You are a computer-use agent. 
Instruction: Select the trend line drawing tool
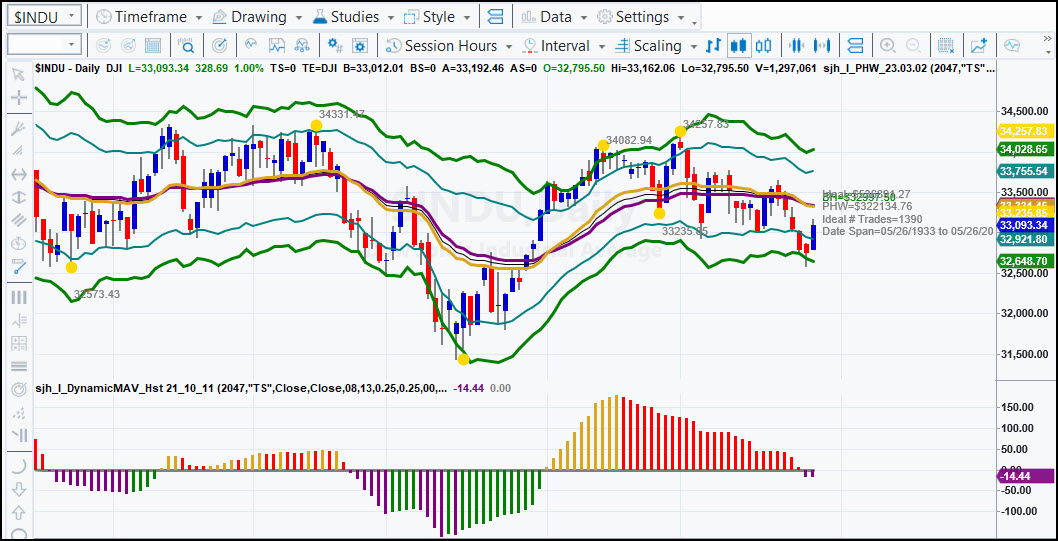click(18, 266)
